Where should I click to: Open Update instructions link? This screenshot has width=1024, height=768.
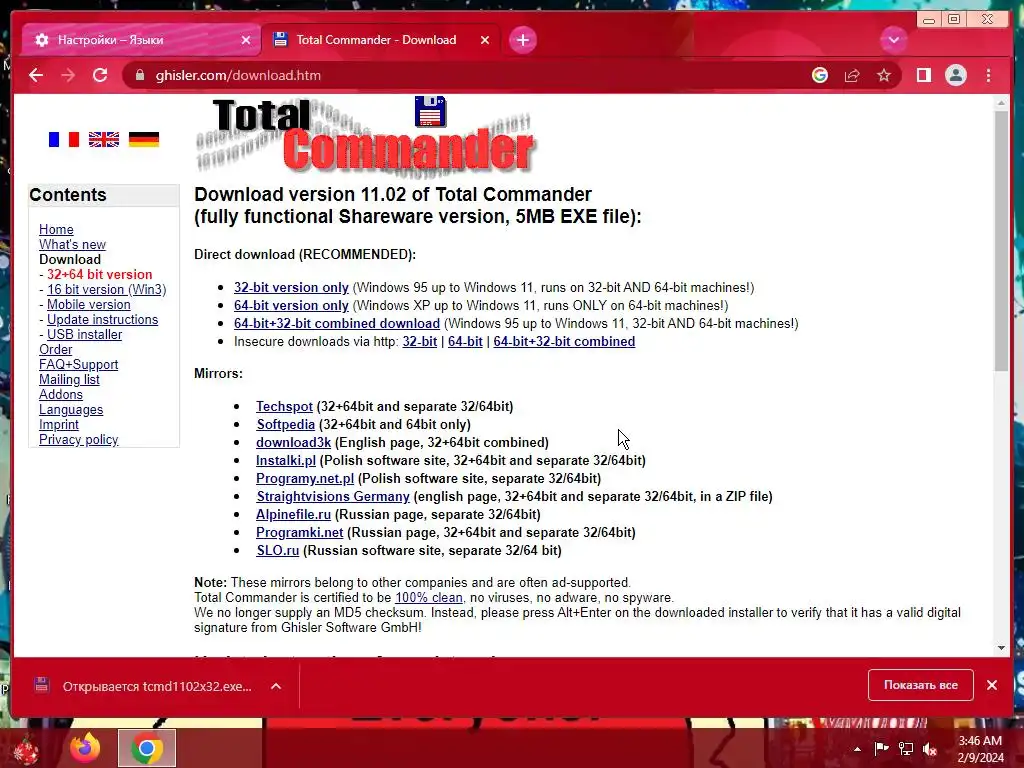tap(103, 319)
